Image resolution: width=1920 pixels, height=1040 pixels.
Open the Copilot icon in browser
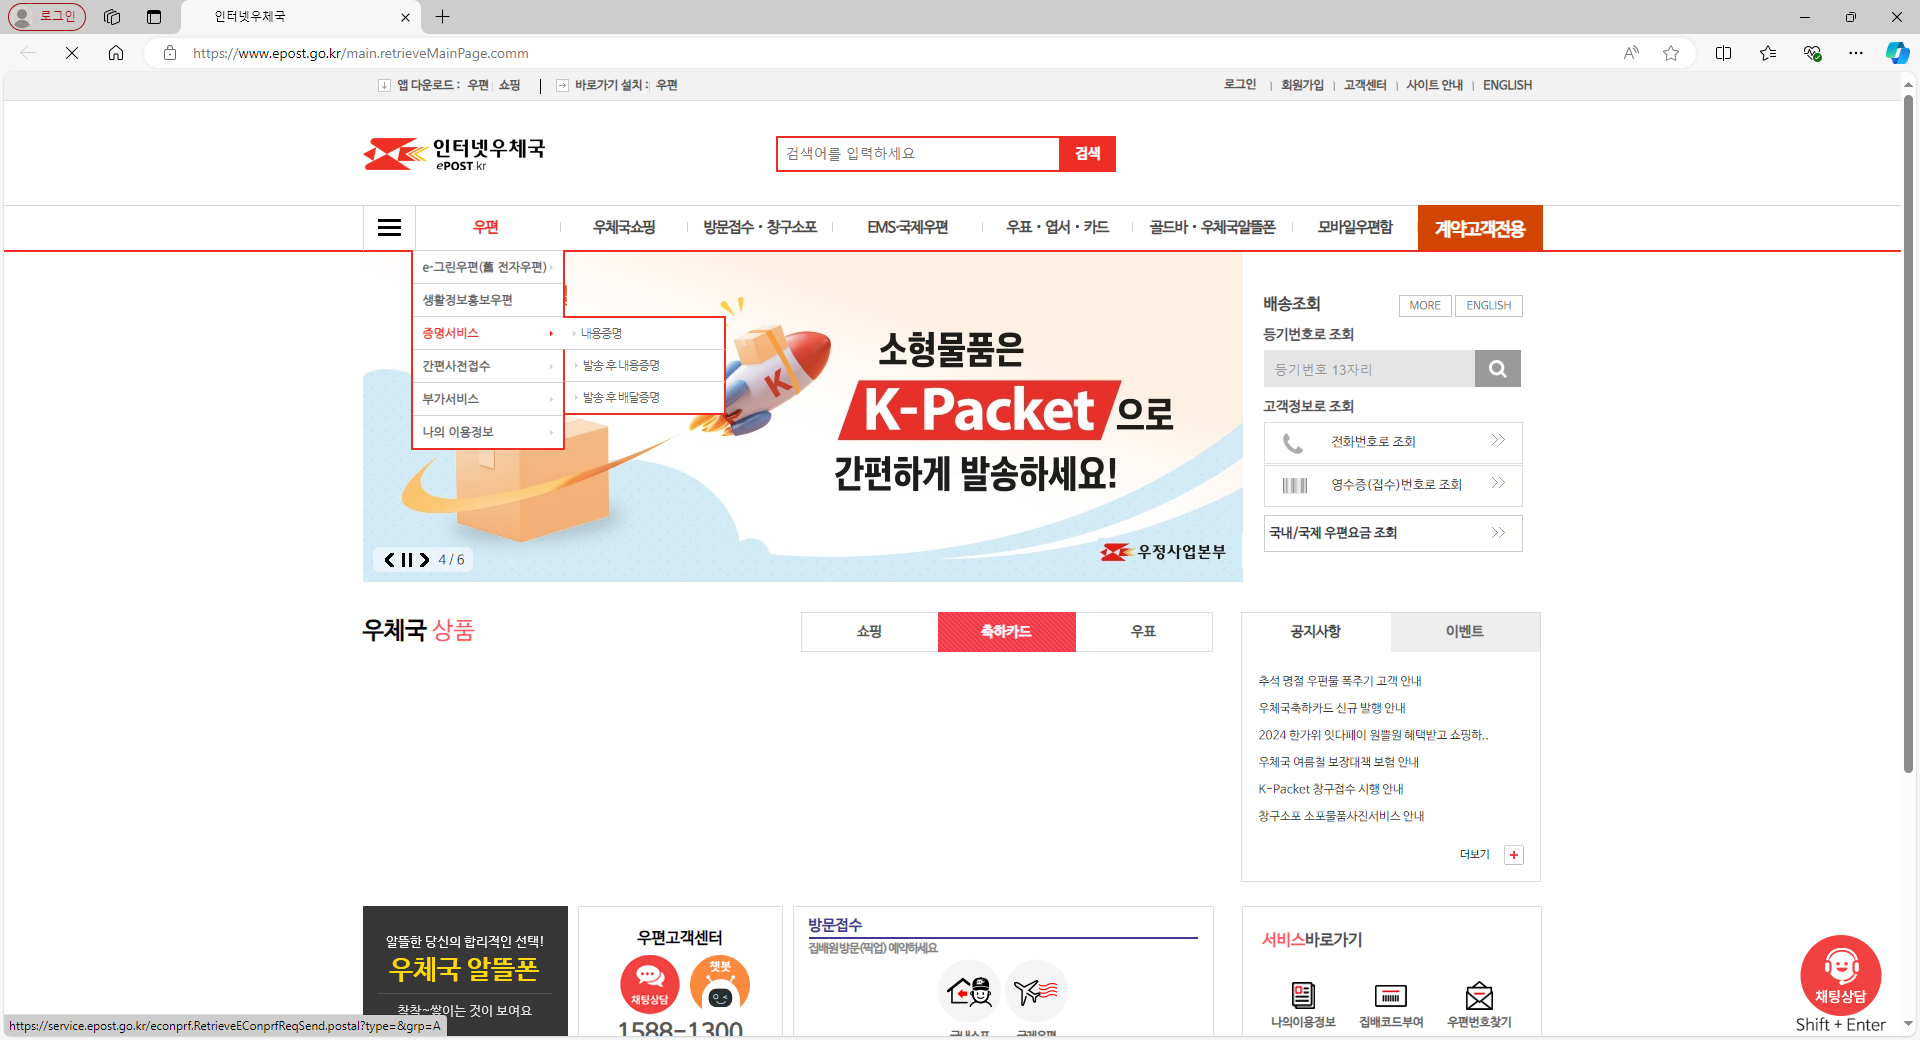coord(1897,53)
